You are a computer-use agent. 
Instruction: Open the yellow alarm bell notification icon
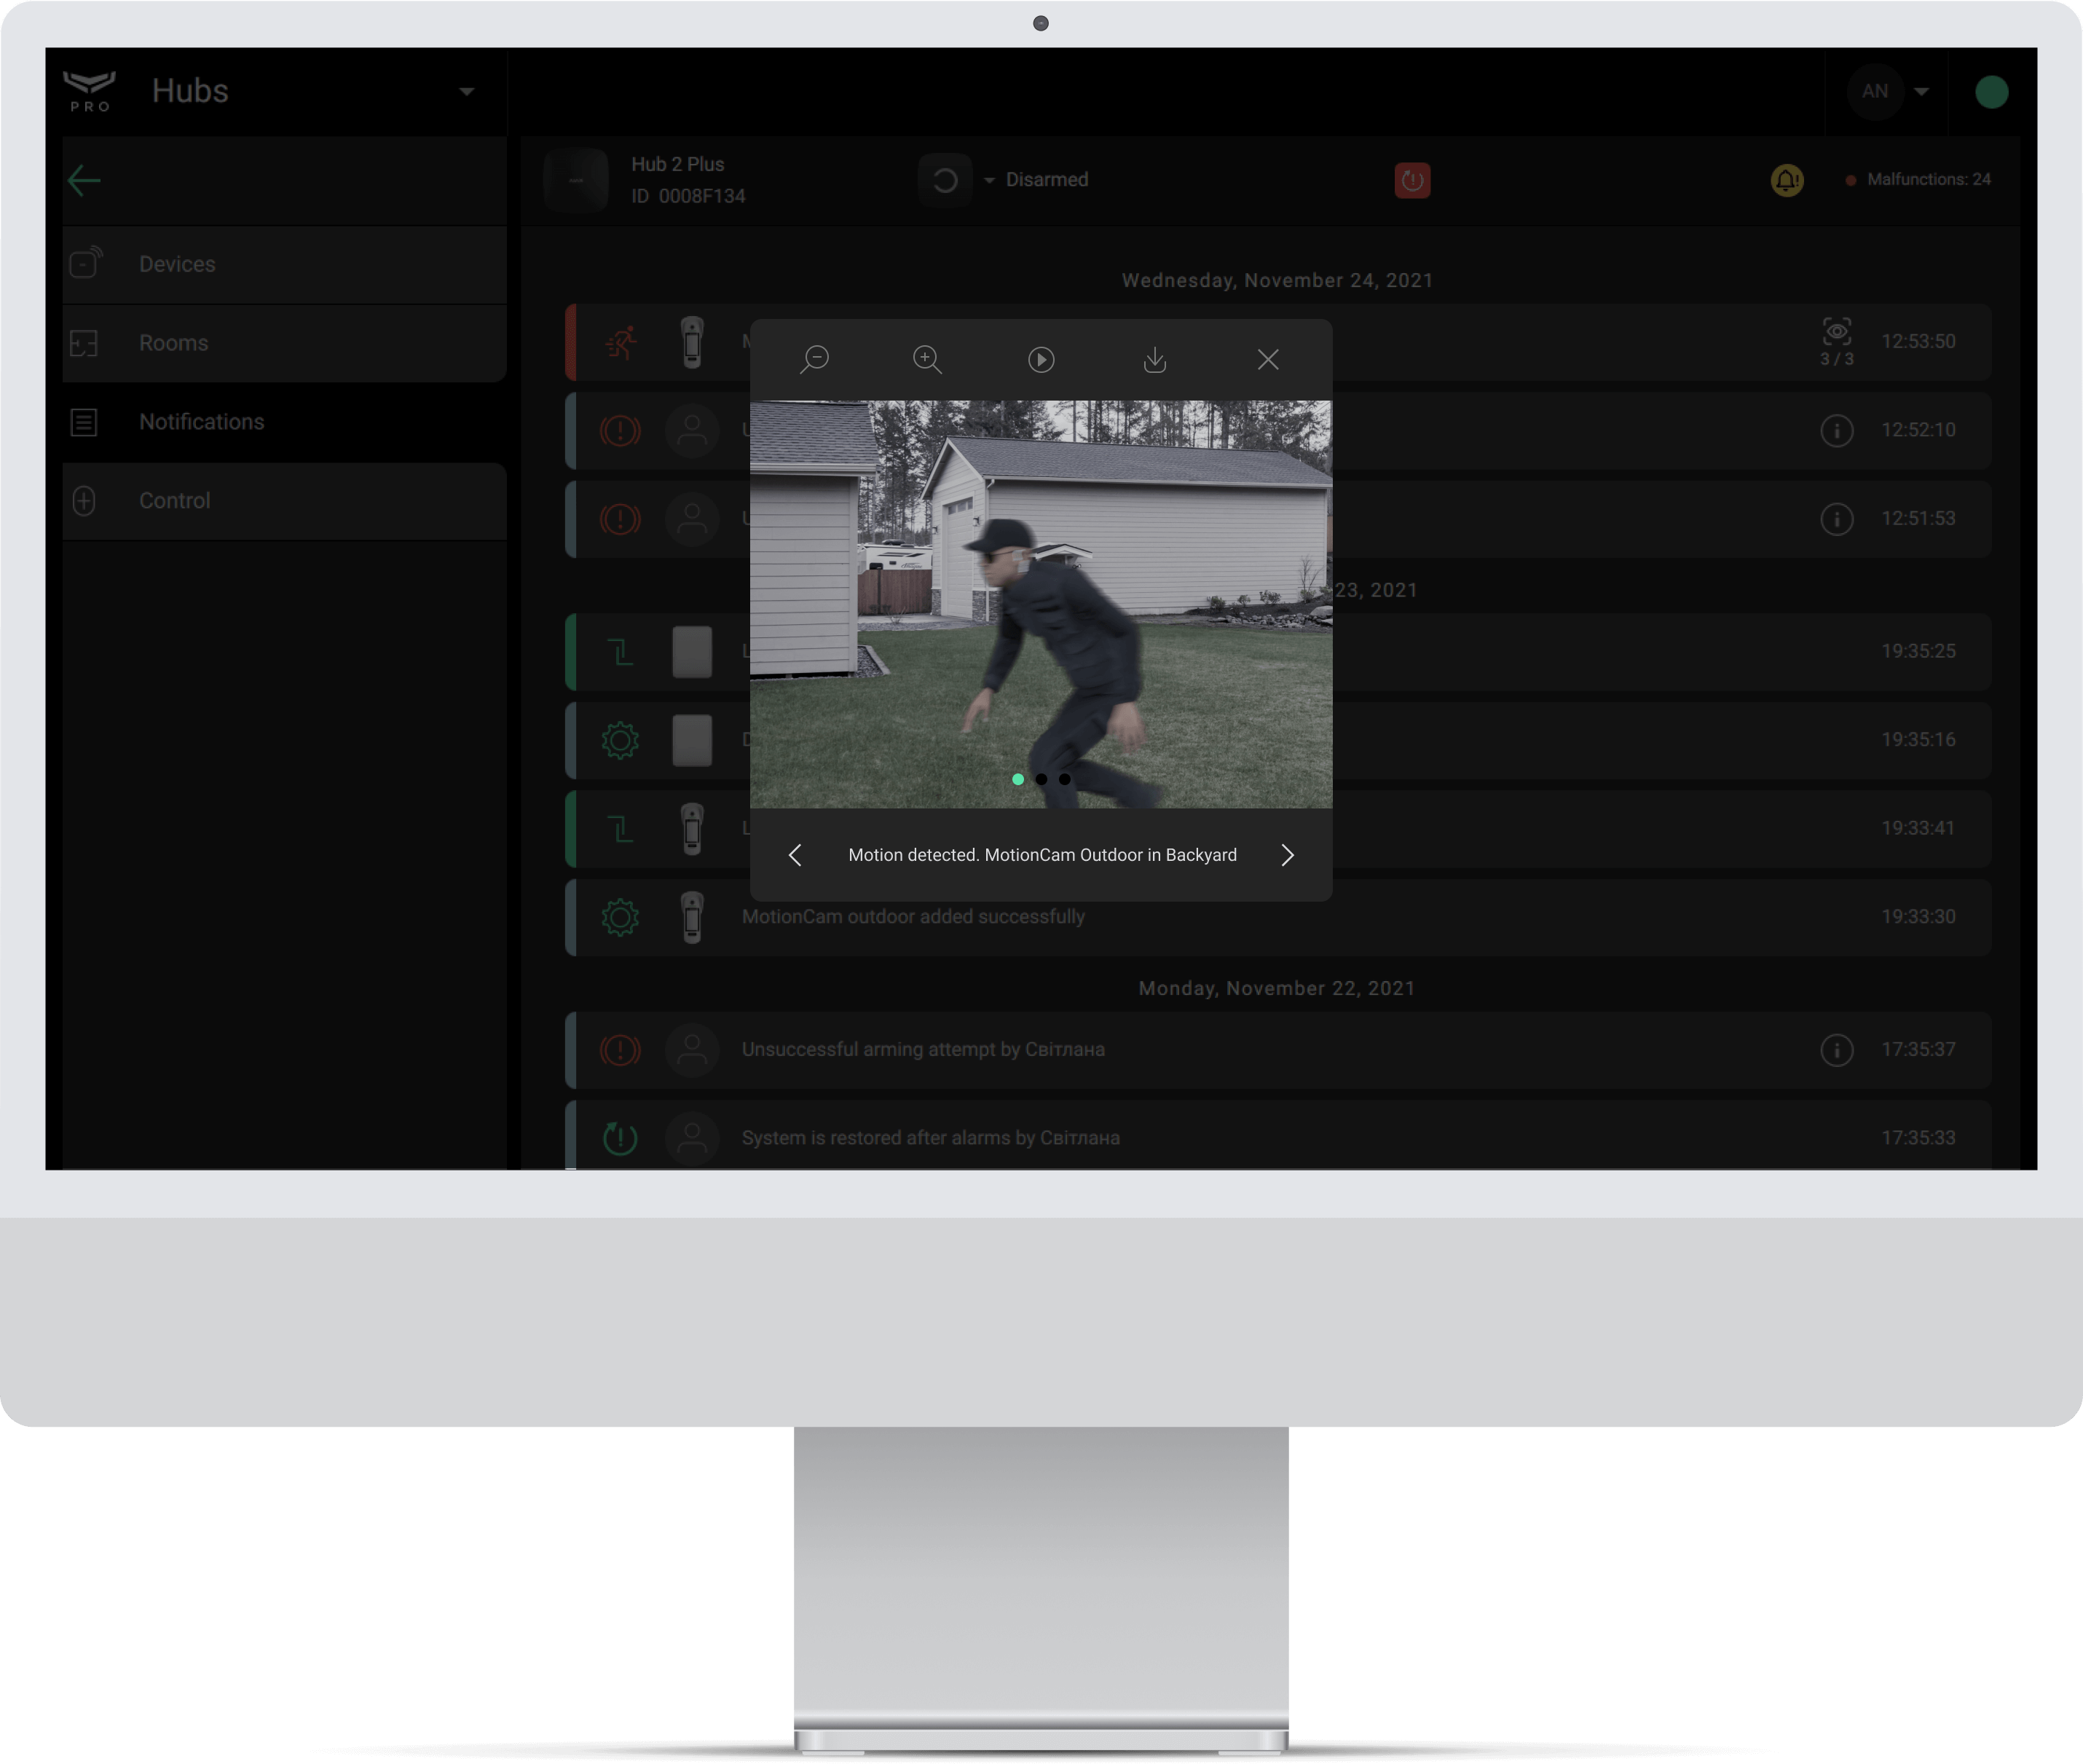point(1787,180)
